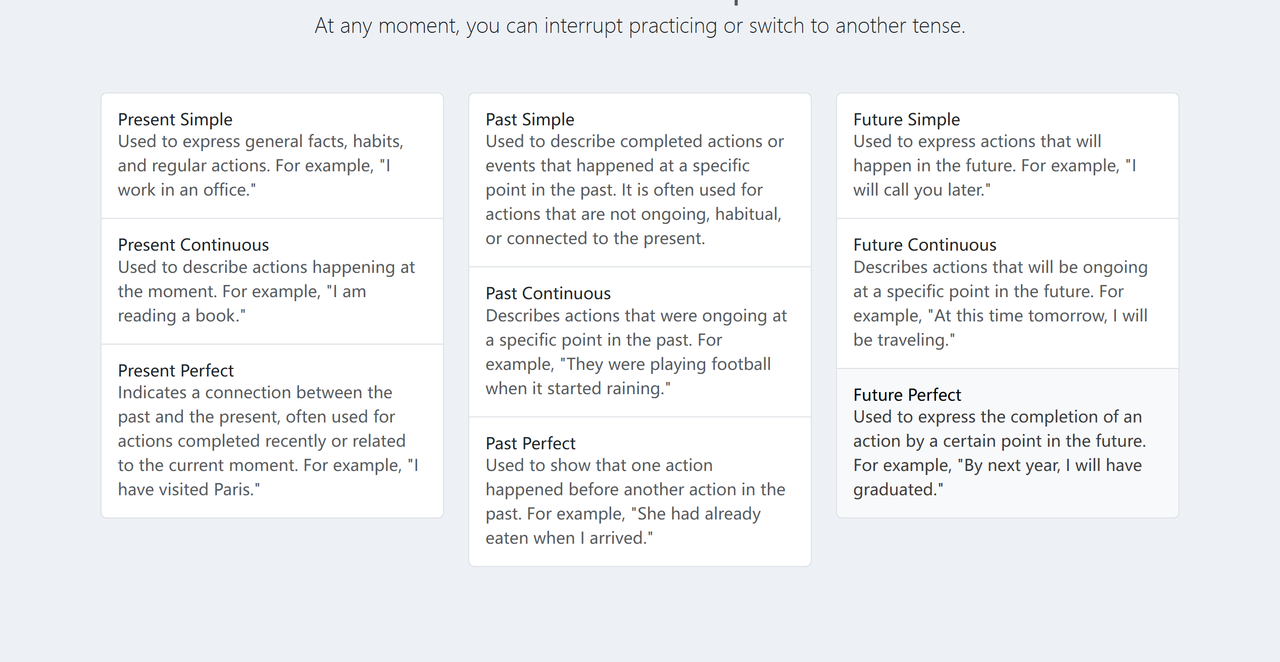1280x662 pixels.
Task: Click the "I will call you later" example
Action: (995, 178)
